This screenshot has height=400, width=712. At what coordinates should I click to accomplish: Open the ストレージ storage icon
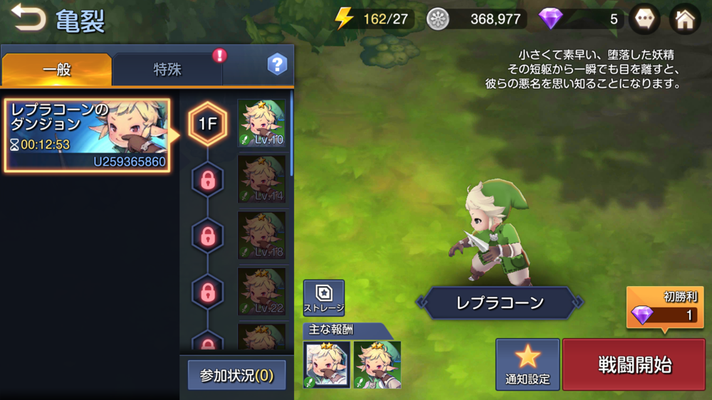324,298
